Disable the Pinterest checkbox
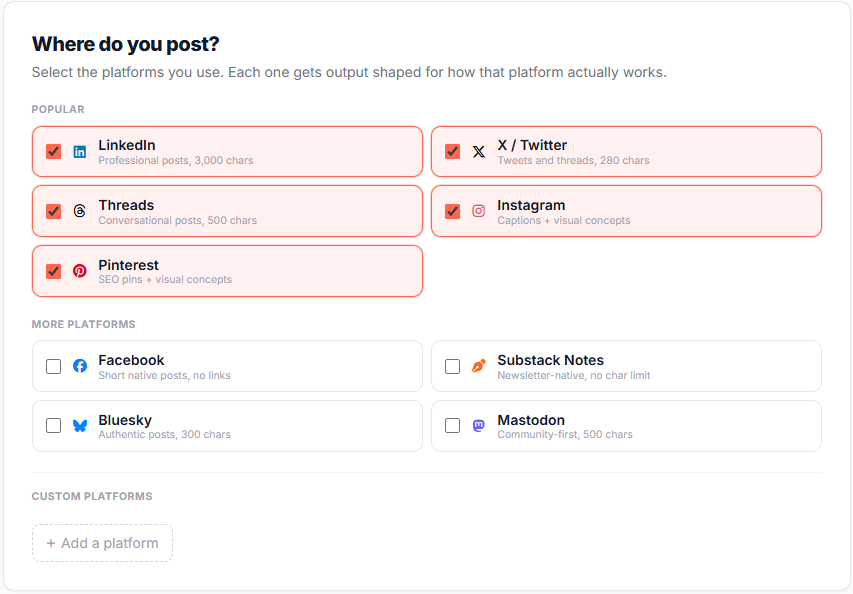The height and width of the screenshot is (594, 853). 53,271
